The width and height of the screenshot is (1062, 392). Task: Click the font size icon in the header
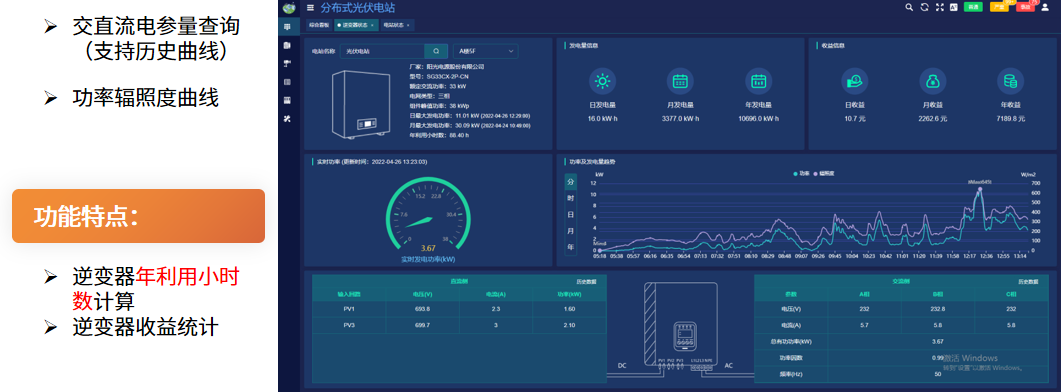(954, 7)
